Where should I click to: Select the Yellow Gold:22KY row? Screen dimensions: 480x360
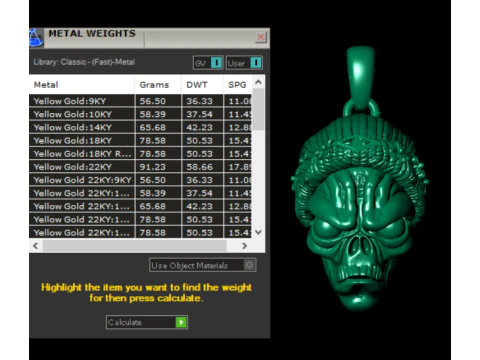point(140,167)
